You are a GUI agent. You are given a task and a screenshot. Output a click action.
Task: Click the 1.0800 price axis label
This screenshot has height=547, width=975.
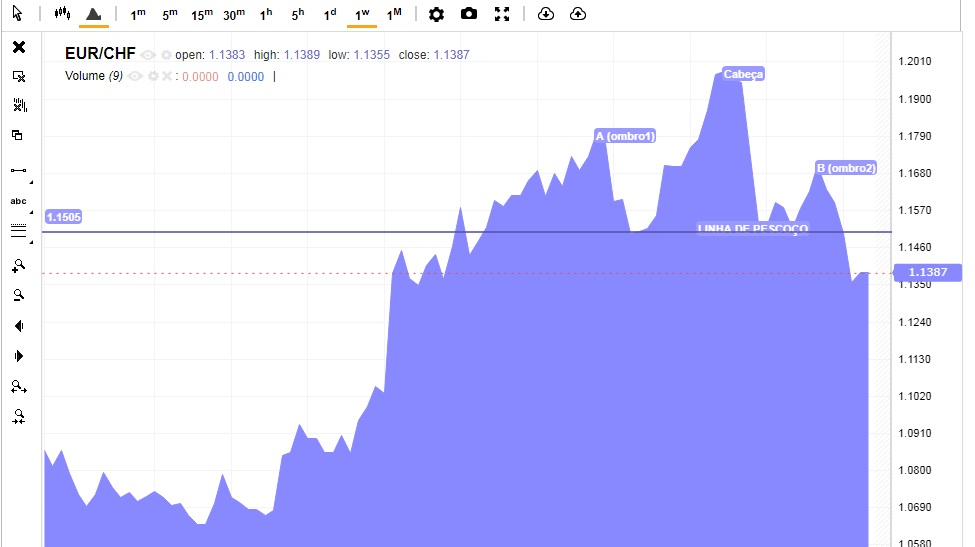coord(915,470)
